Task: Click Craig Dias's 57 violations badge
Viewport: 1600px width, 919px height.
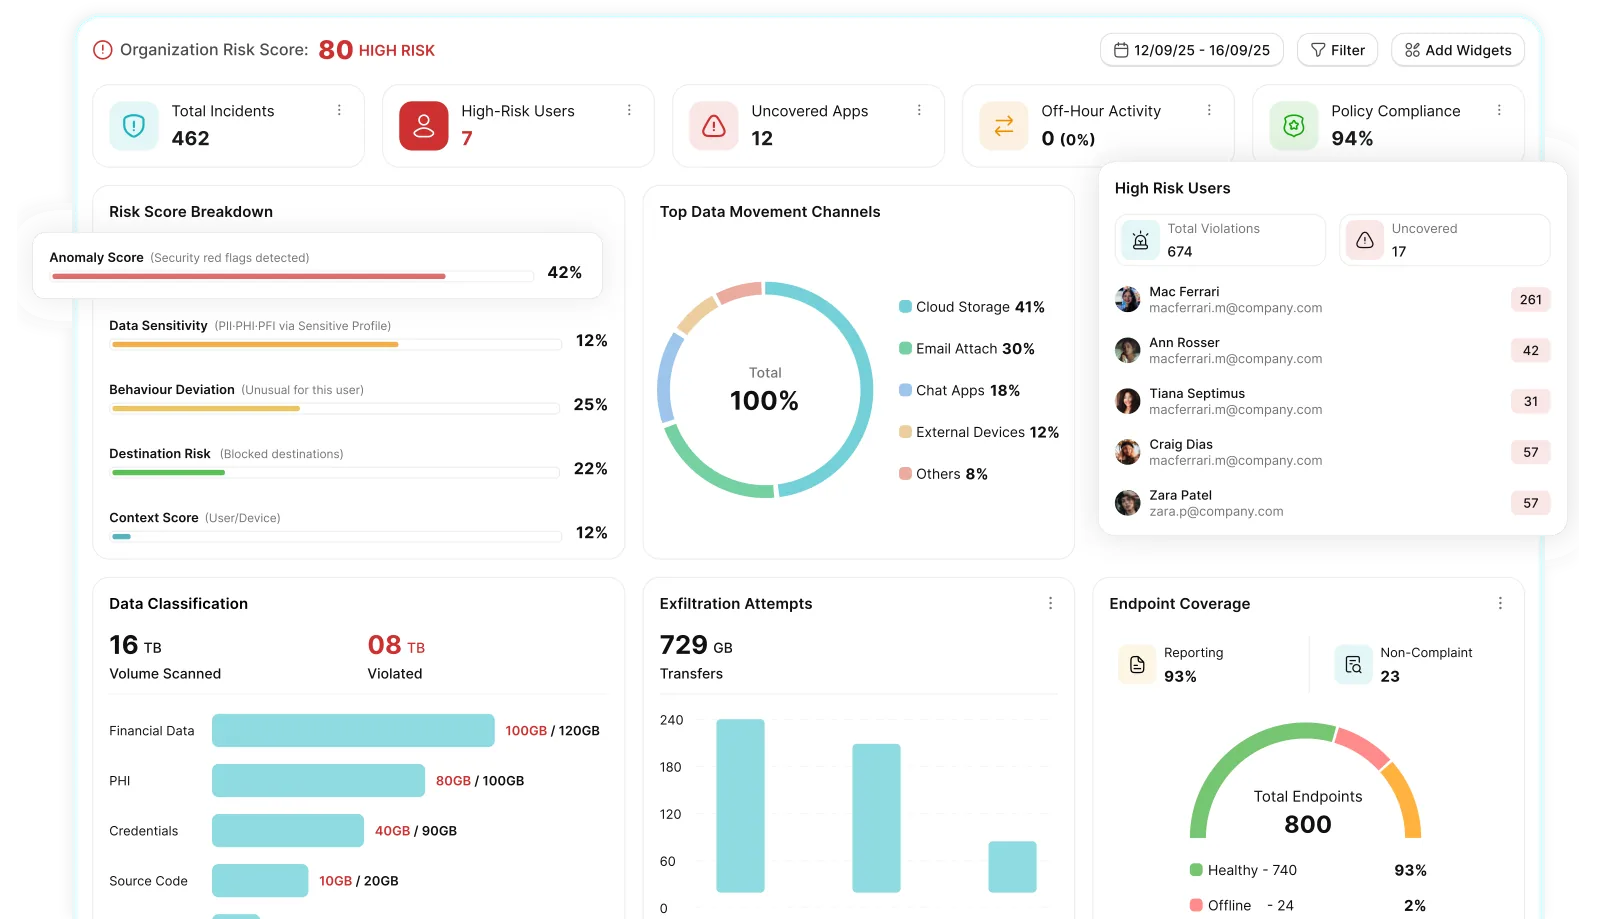Action: (x=1531, y=452)
